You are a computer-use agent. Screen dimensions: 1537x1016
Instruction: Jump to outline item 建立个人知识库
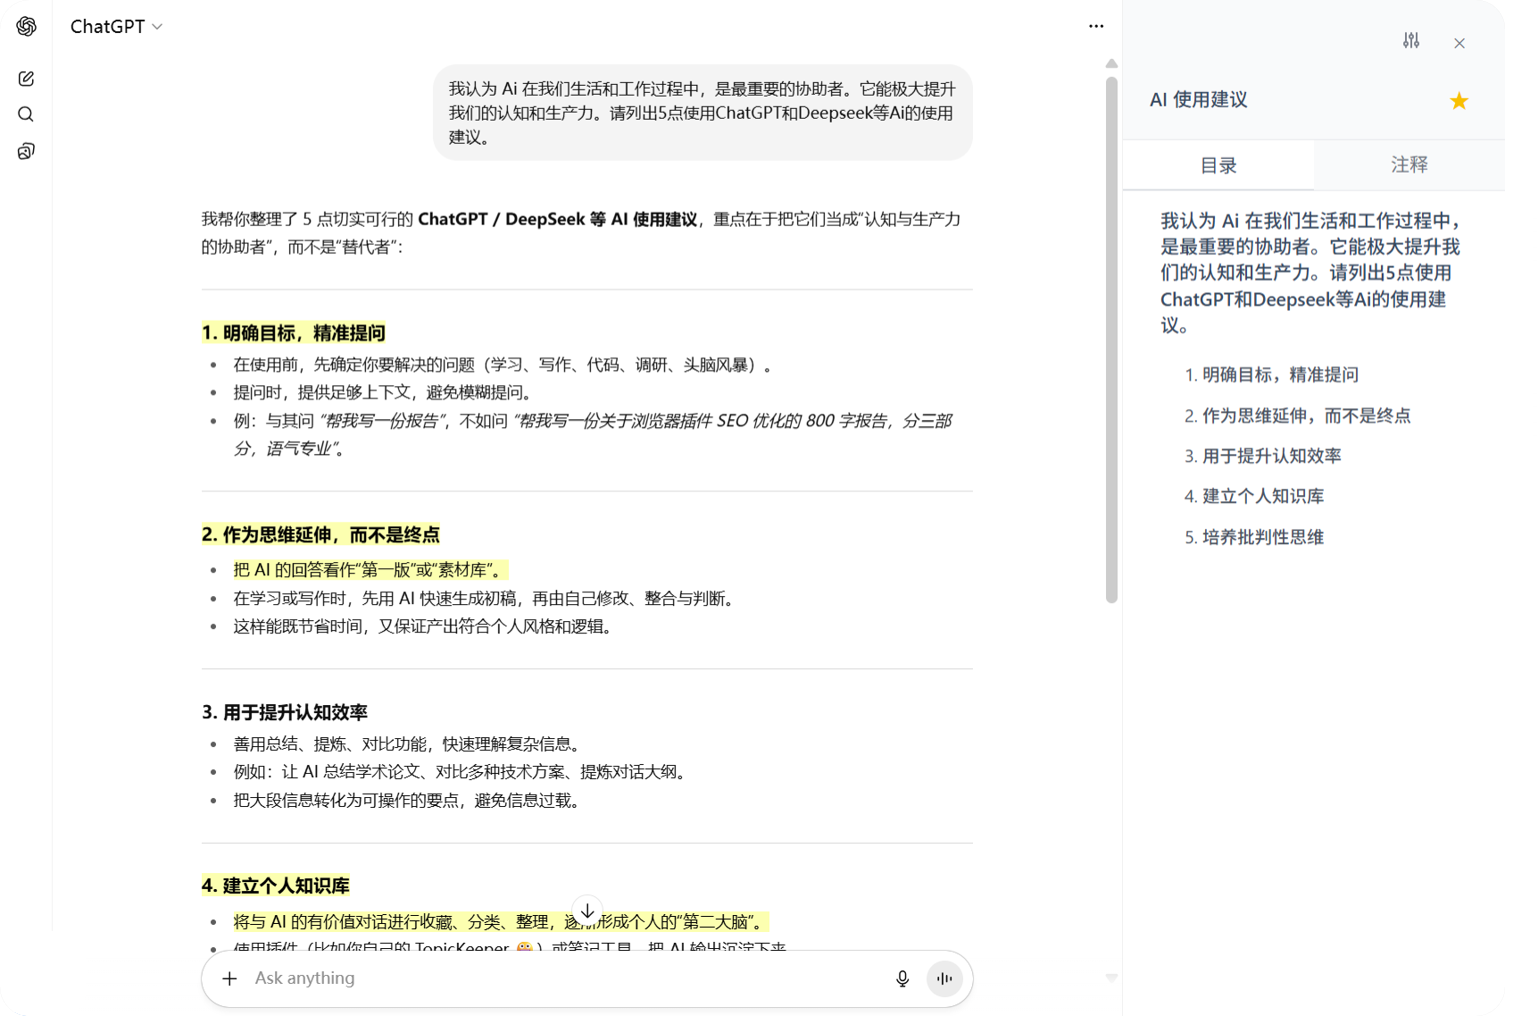[1254, 496]
